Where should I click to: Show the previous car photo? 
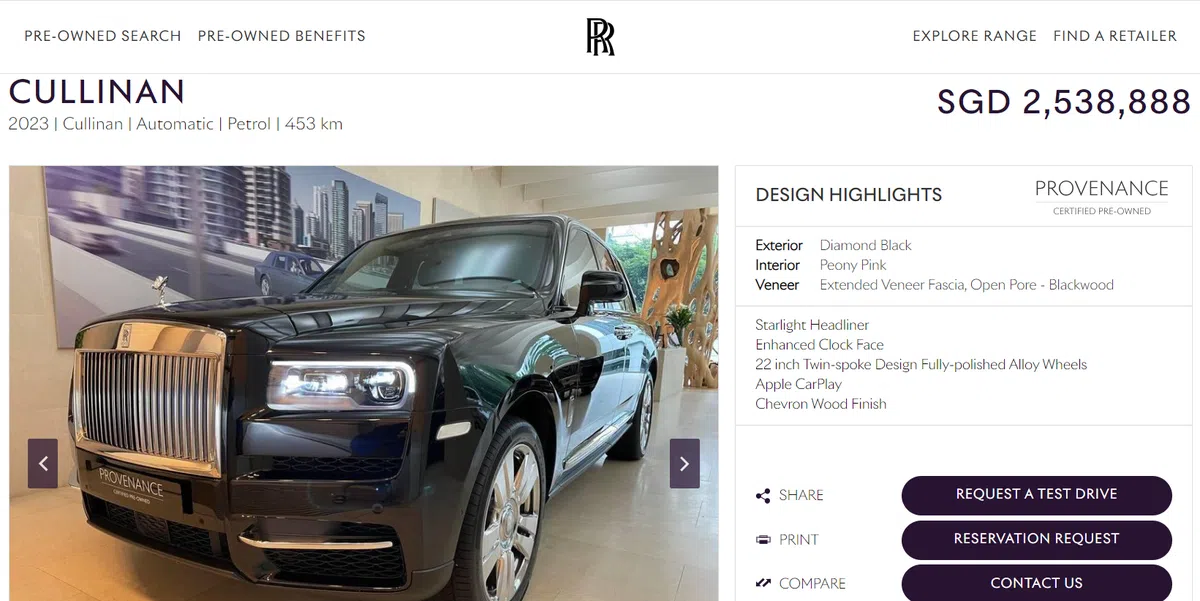[x=43, y=464]
